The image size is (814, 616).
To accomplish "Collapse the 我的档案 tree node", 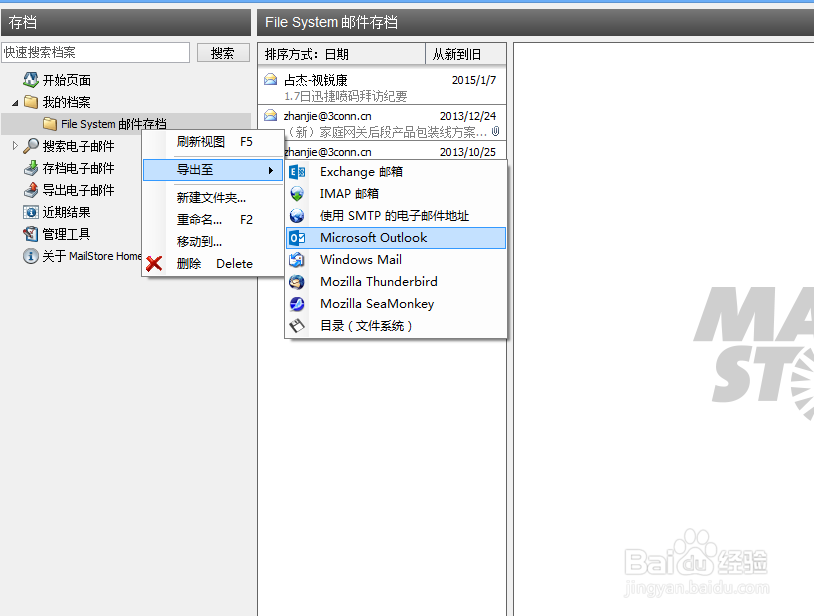I will click(15, 103).
